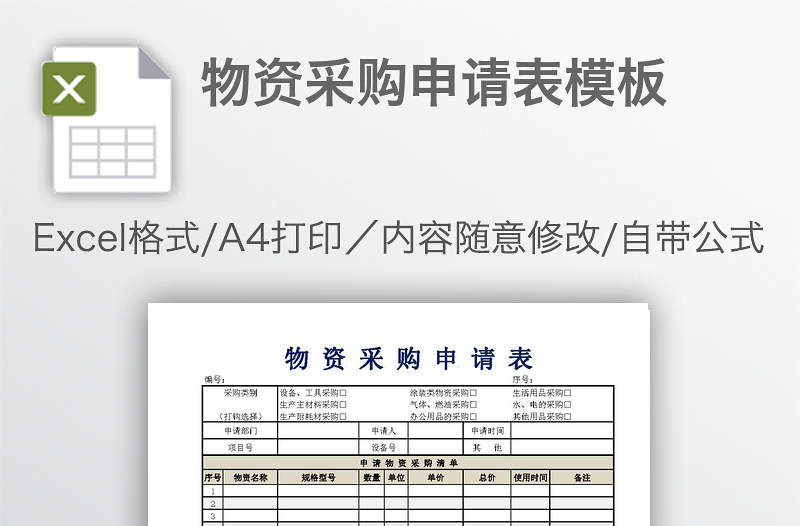The height and width of the screenshot is (526, 800).
Task: Select the 设备号 label cell
Action: point(384,447)
